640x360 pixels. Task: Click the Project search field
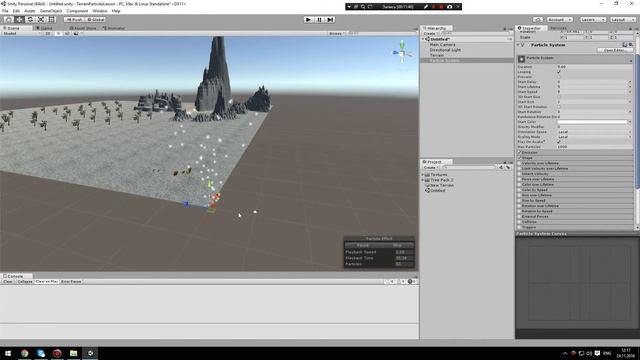click(x=469, y=167)
